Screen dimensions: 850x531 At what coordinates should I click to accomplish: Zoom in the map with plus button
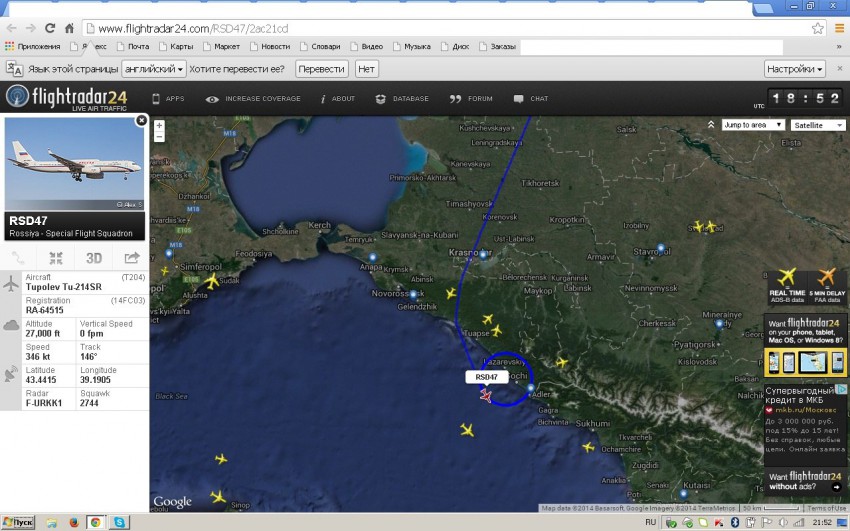(x=159, y=125)
